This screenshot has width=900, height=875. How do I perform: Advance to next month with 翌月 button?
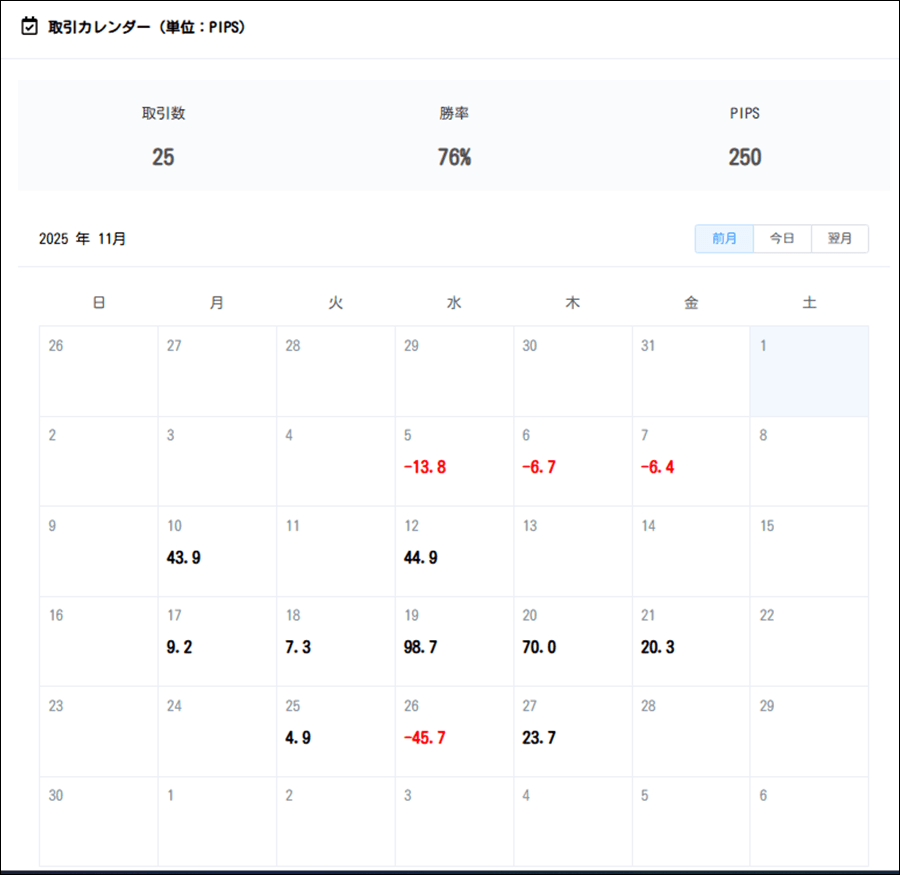tap(840, 239)
